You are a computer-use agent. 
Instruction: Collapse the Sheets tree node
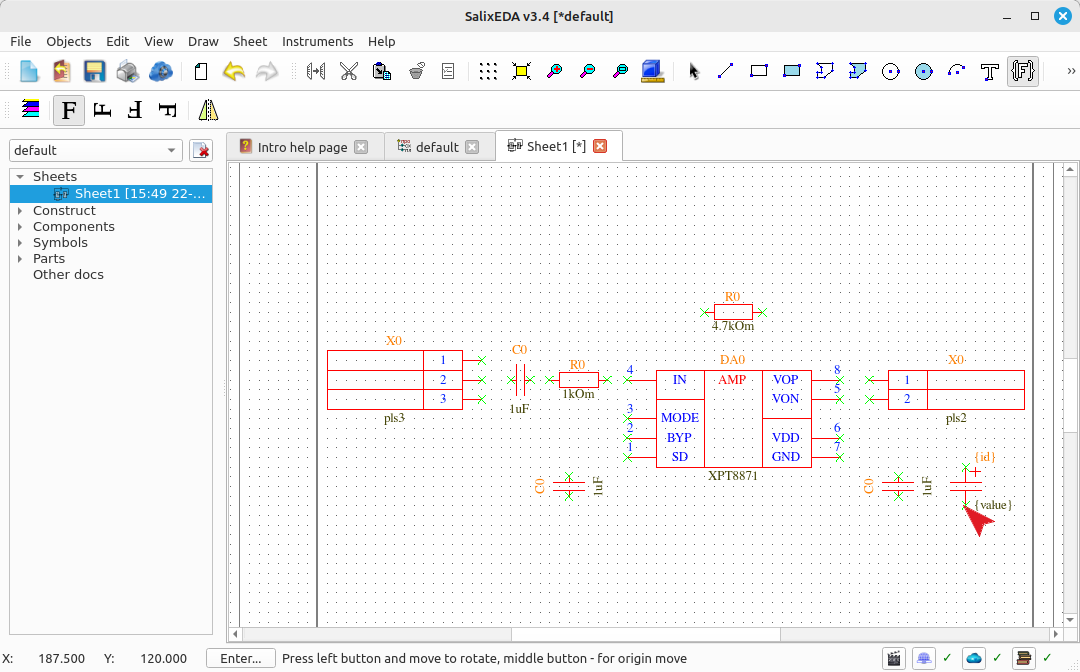(x=20, y=177)
